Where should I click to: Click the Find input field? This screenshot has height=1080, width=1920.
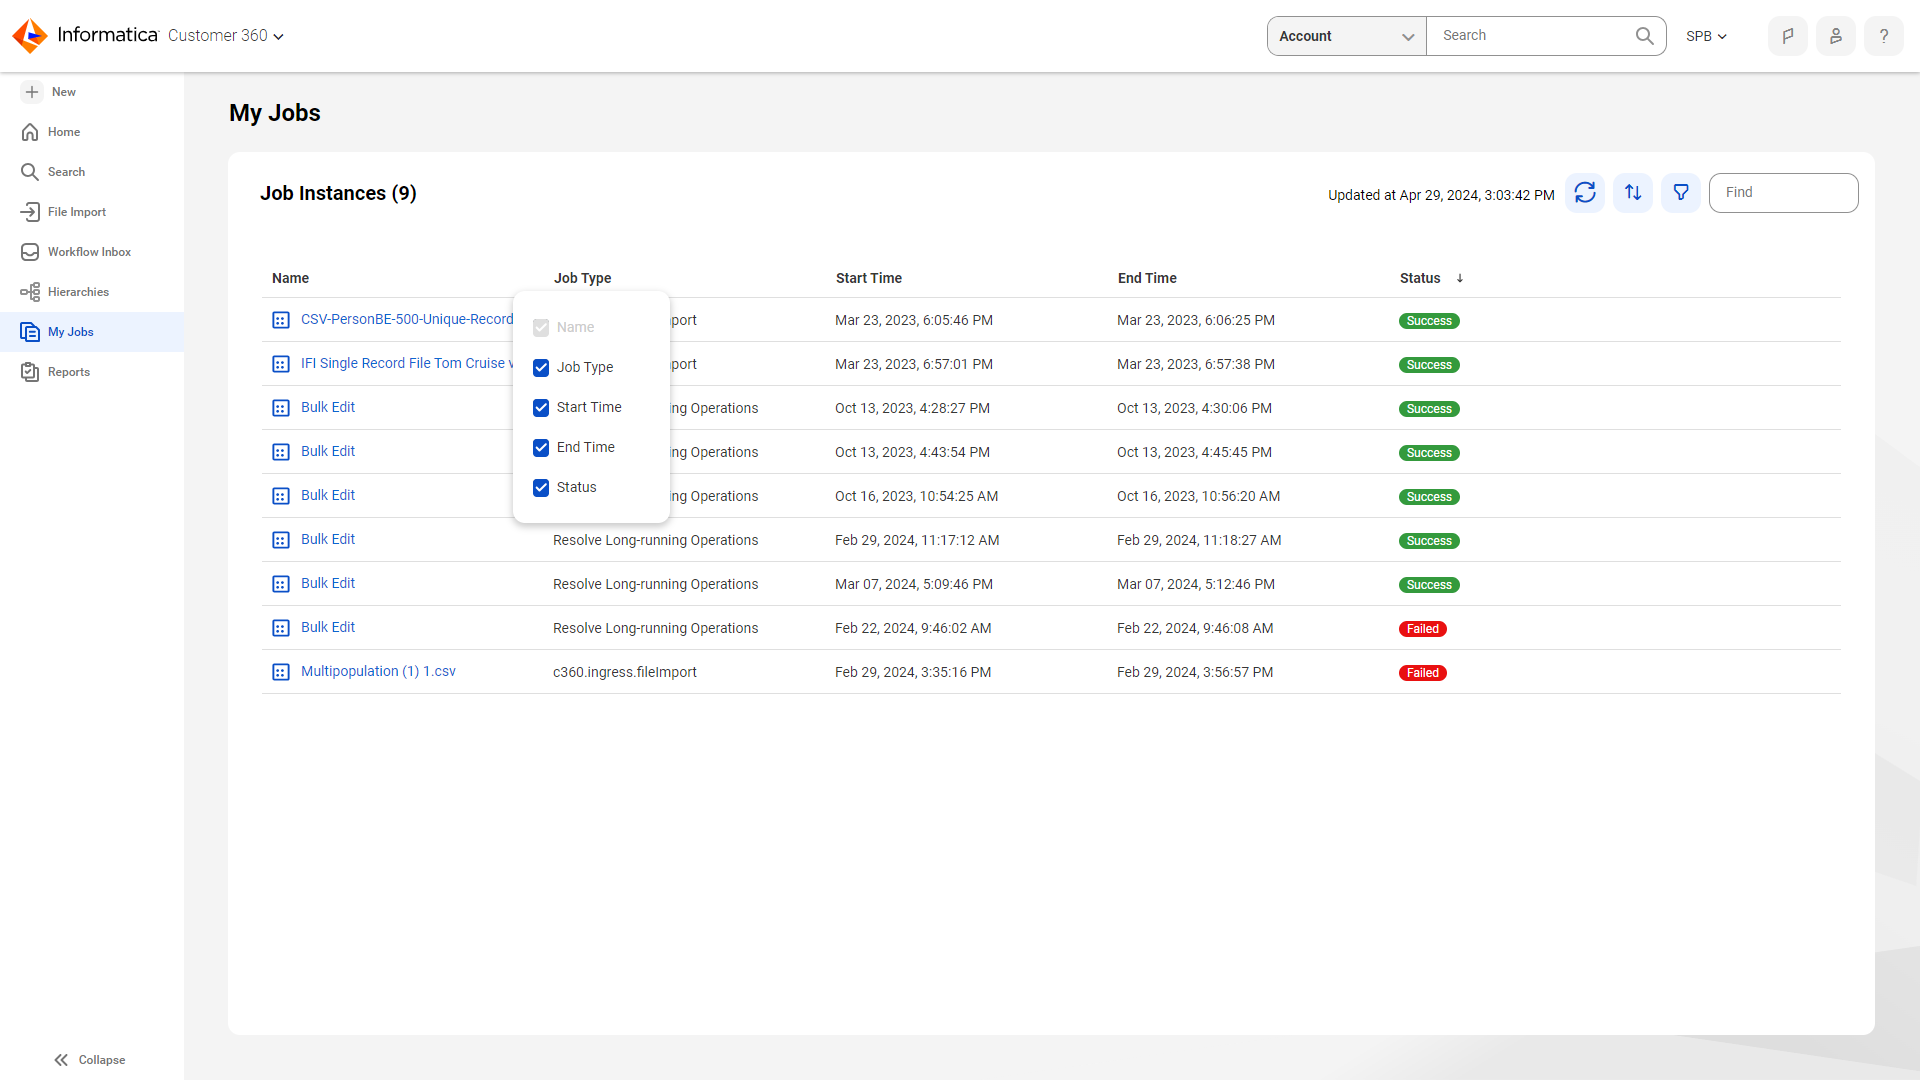(1783, 192)
